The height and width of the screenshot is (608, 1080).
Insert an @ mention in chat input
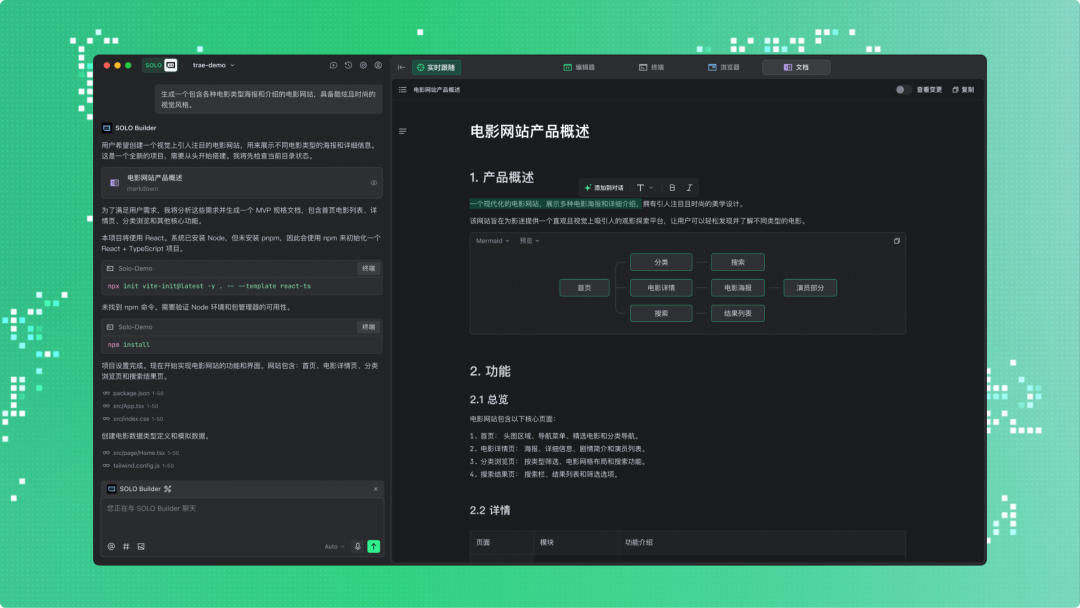112,547
